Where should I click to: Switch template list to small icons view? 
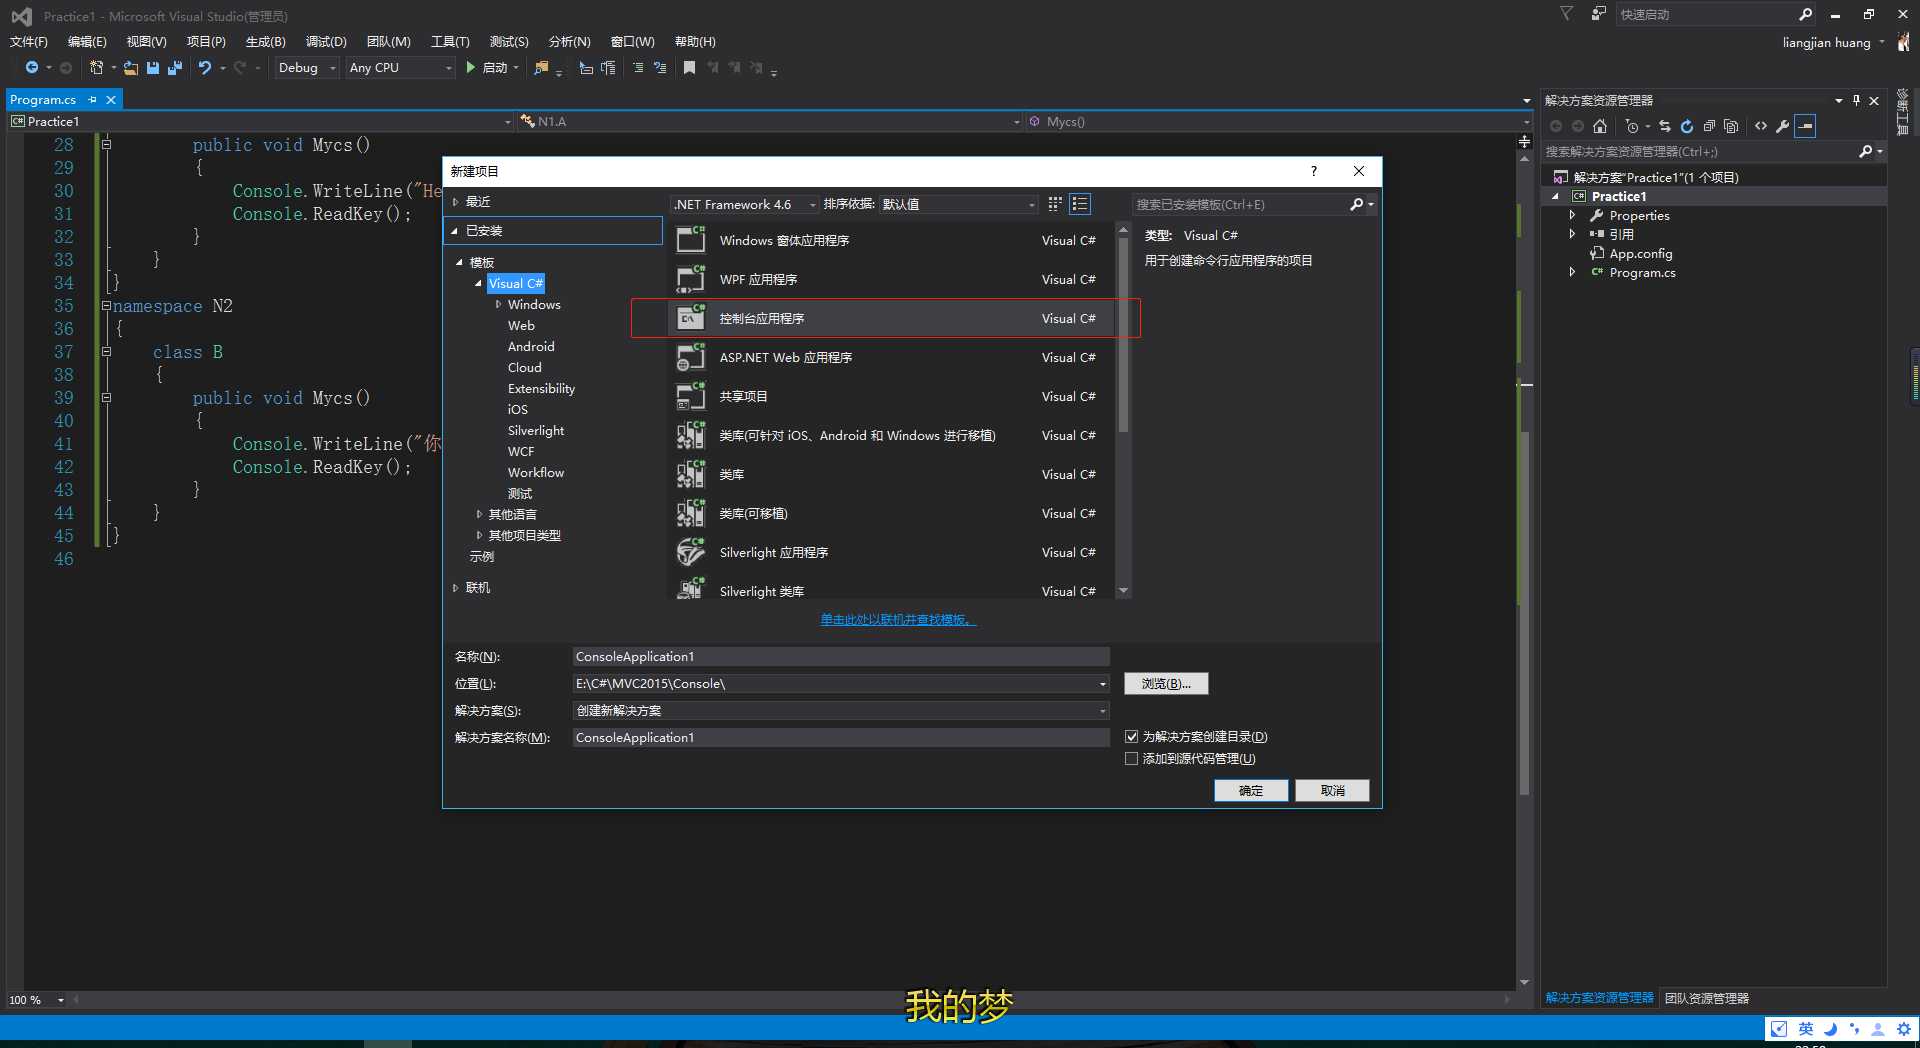pos(1055,204)
